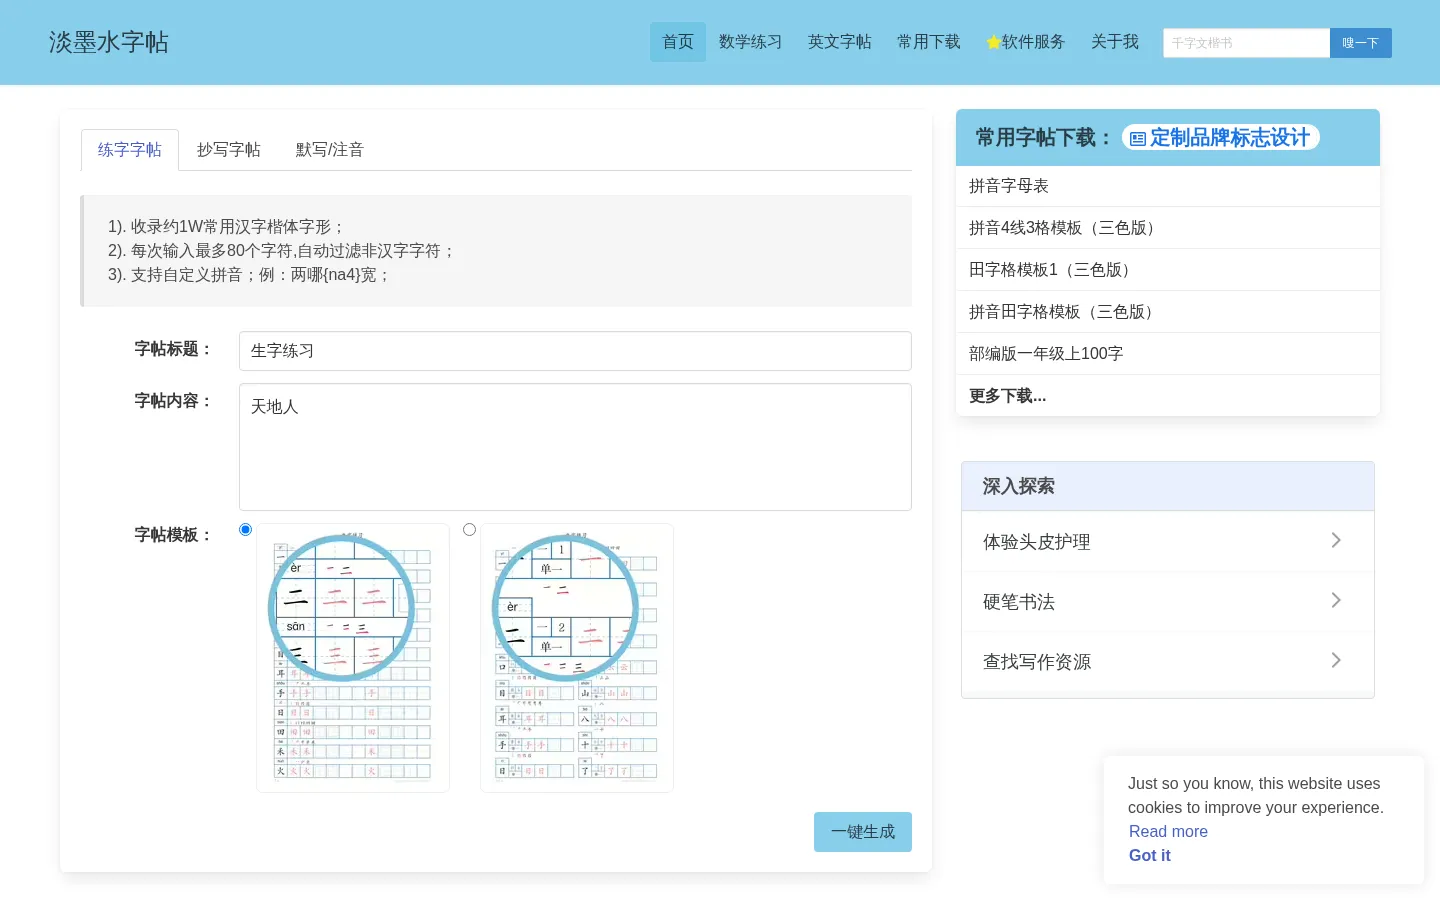Switch to the 默写/注音 tab
Screen dimensions: 1440x900
[x=329, y=150]
